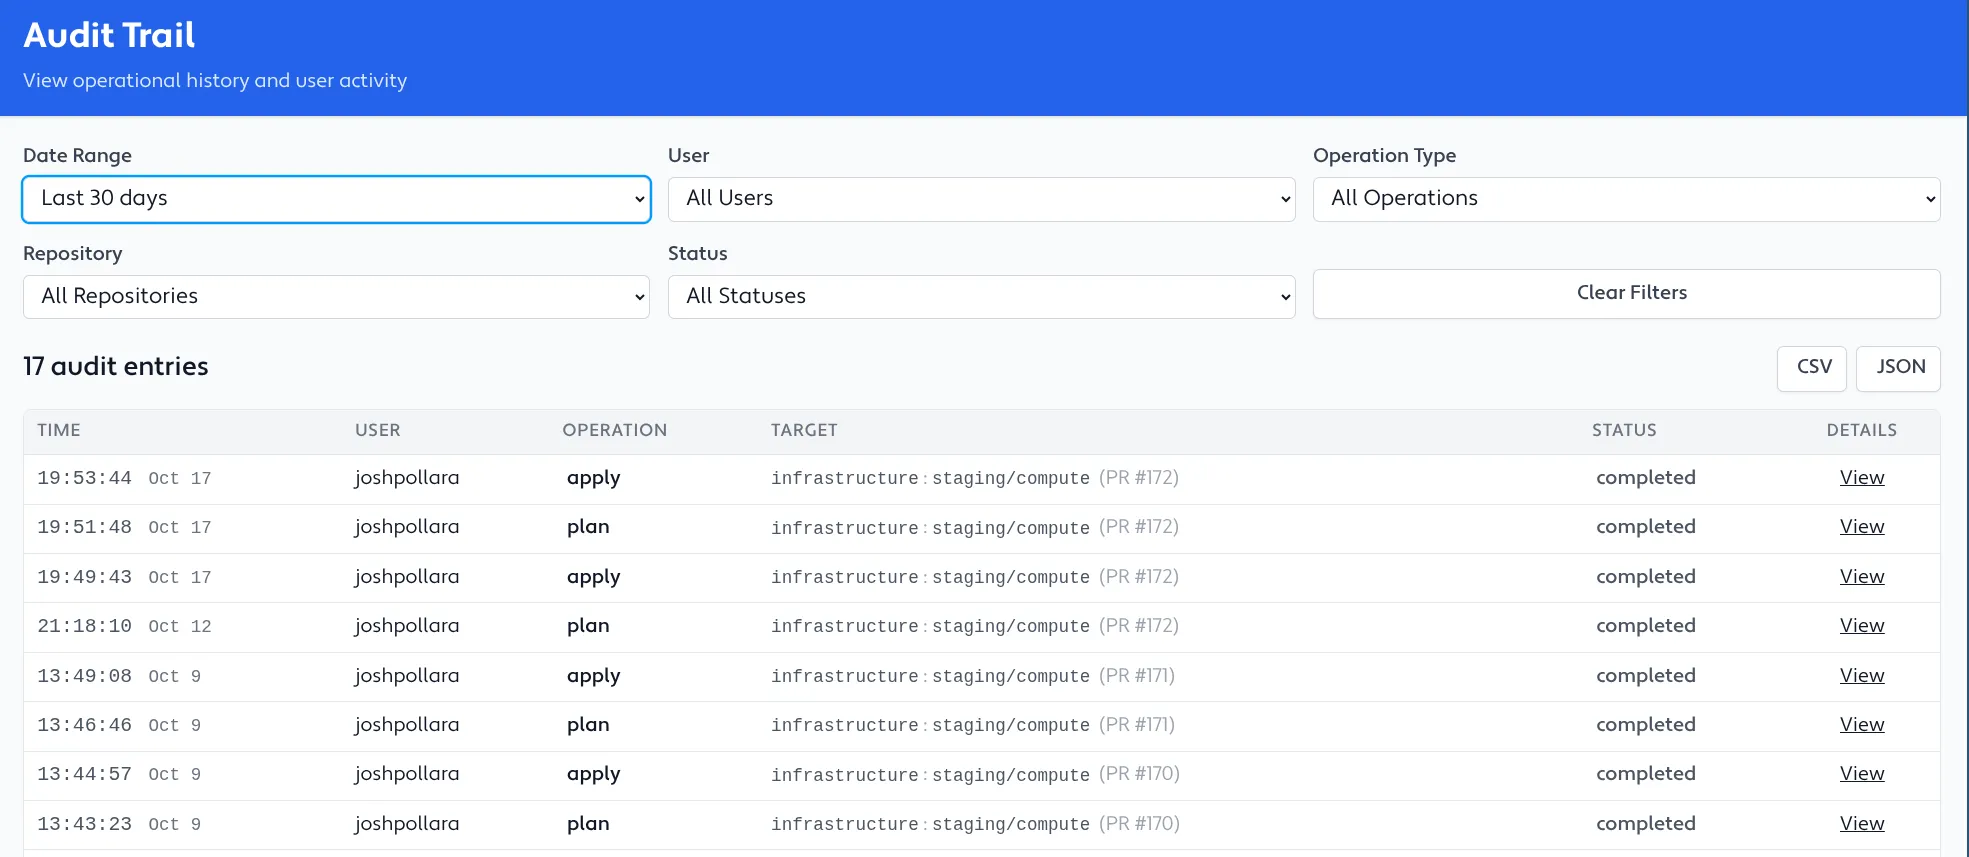Expand the All Users dropdown
The image size is (1969, 857).
pos(981,199)
